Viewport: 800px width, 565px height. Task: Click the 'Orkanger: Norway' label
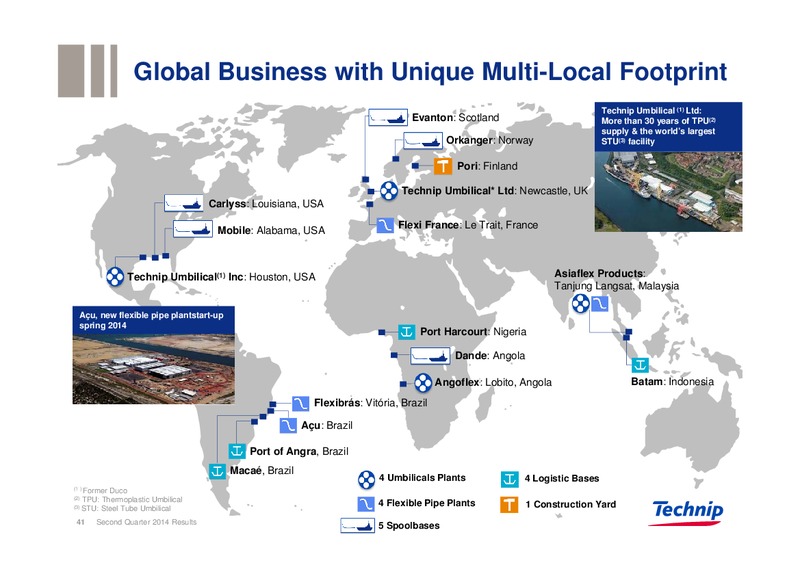[x=490, y=140]
